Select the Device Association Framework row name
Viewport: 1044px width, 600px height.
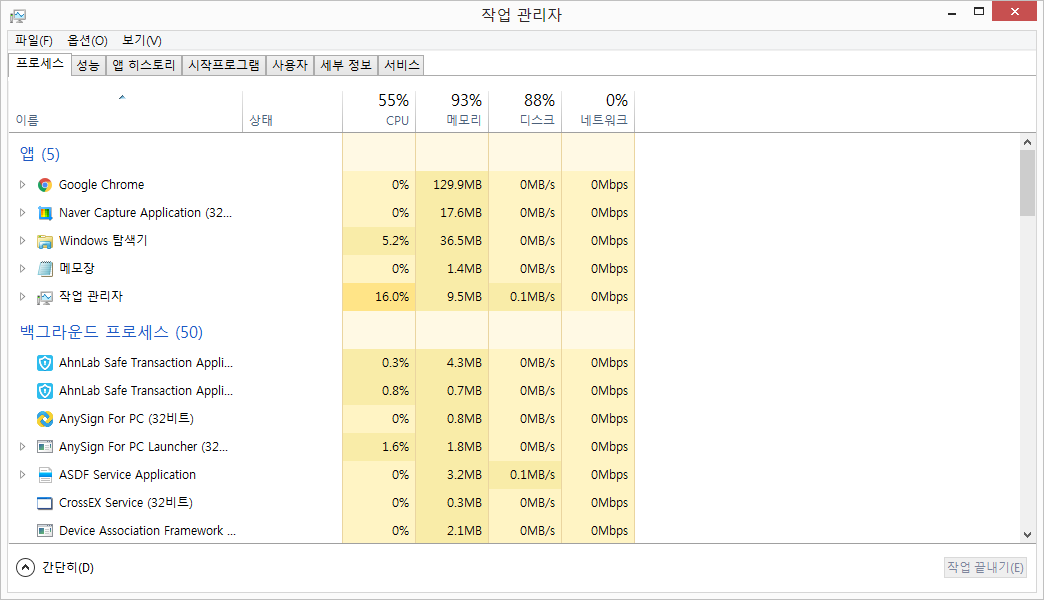coord(147,531)
